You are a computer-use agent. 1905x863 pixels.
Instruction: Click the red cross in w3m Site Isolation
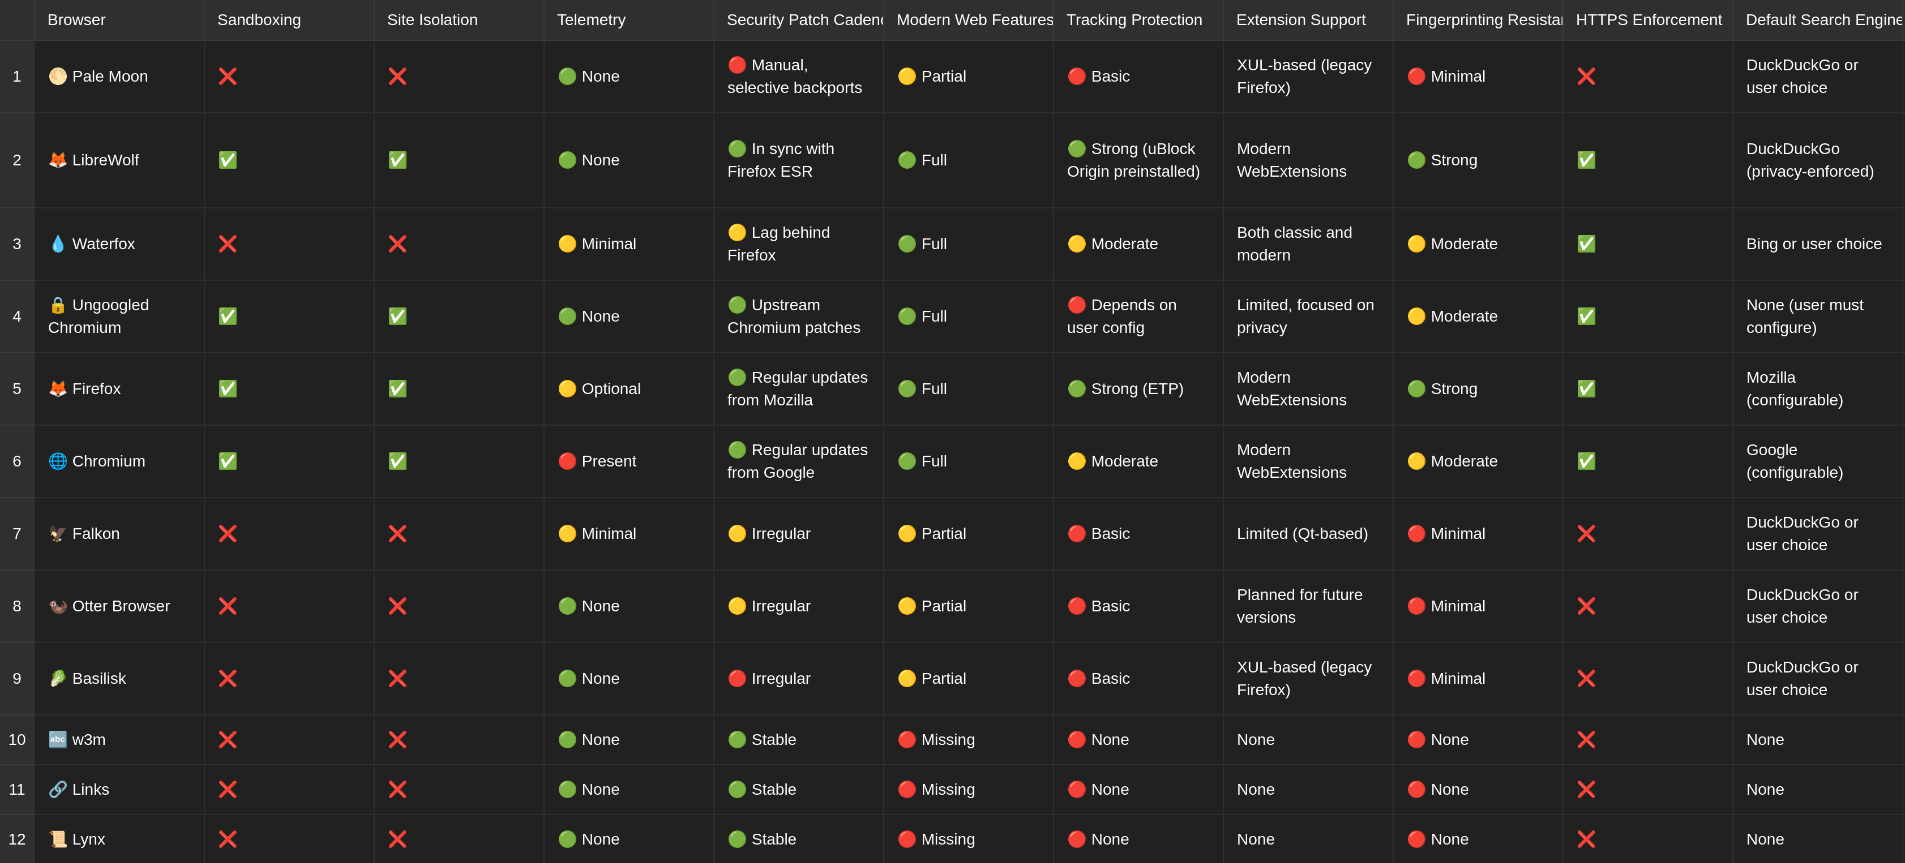click(398, 740)
